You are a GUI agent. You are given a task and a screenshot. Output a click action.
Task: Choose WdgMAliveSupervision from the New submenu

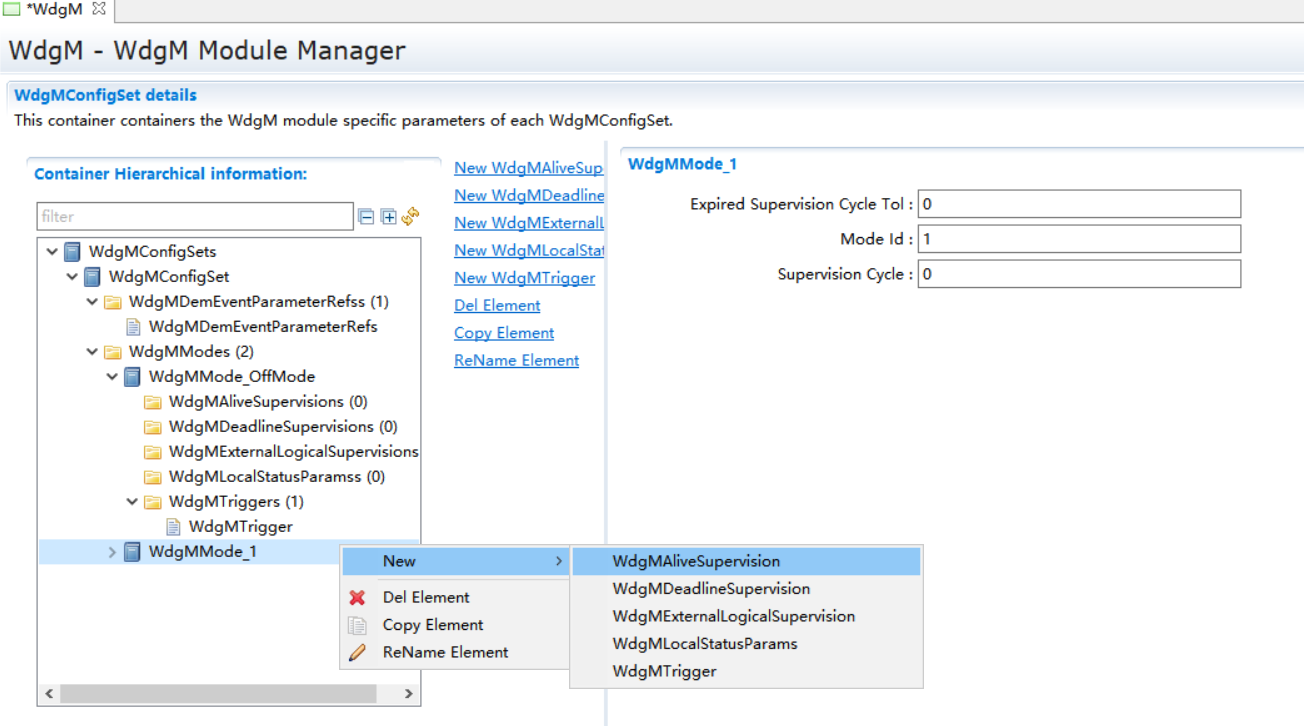[696, 562]
